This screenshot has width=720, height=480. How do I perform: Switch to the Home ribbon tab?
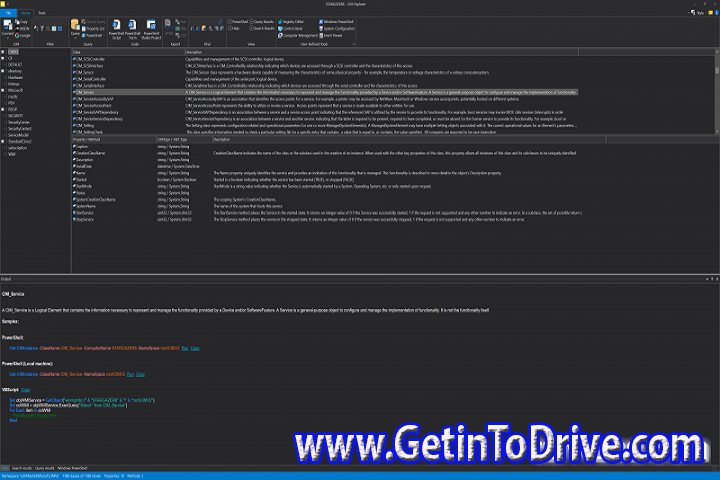coord(26,13)
